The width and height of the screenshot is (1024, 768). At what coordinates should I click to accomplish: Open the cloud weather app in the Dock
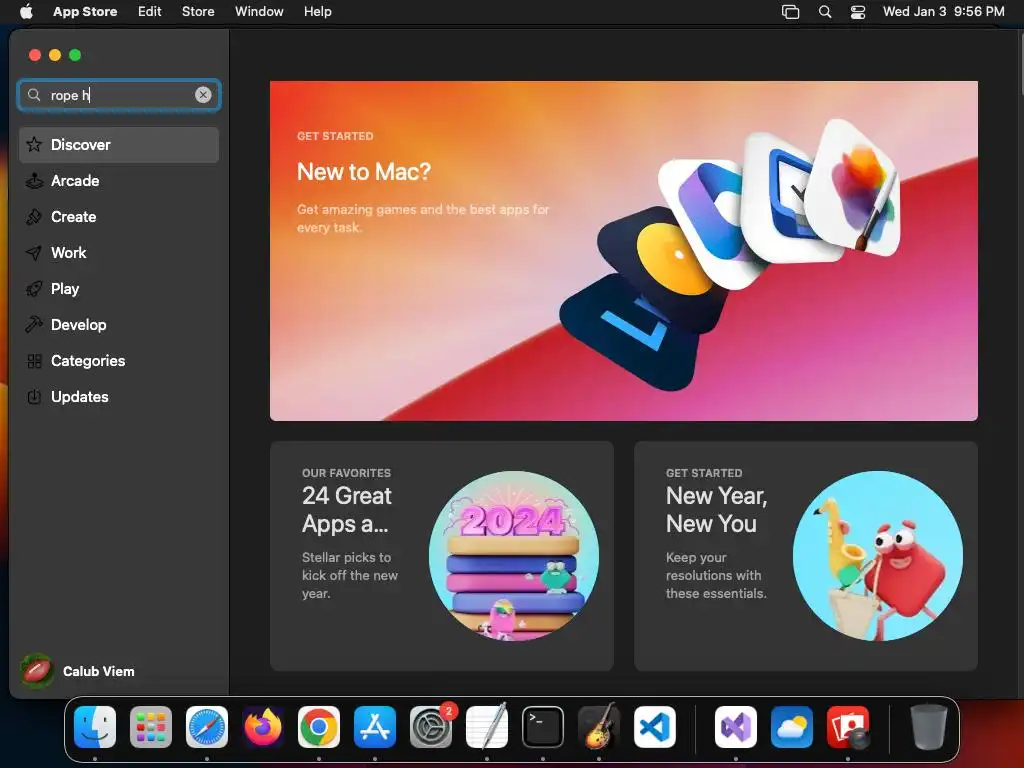tap(792, 727)
